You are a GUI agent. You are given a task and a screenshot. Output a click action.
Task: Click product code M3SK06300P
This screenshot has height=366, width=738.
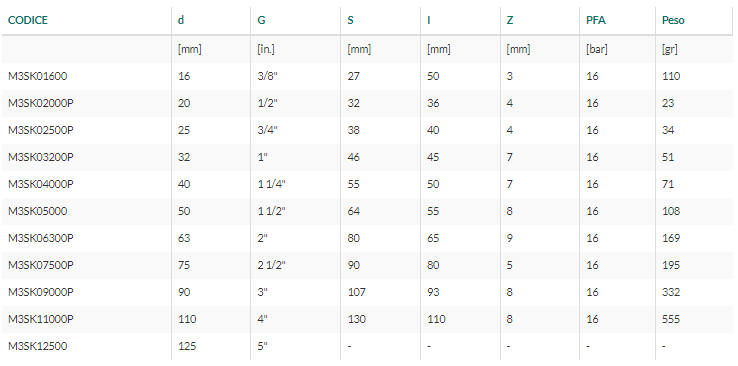click(40, 238)
